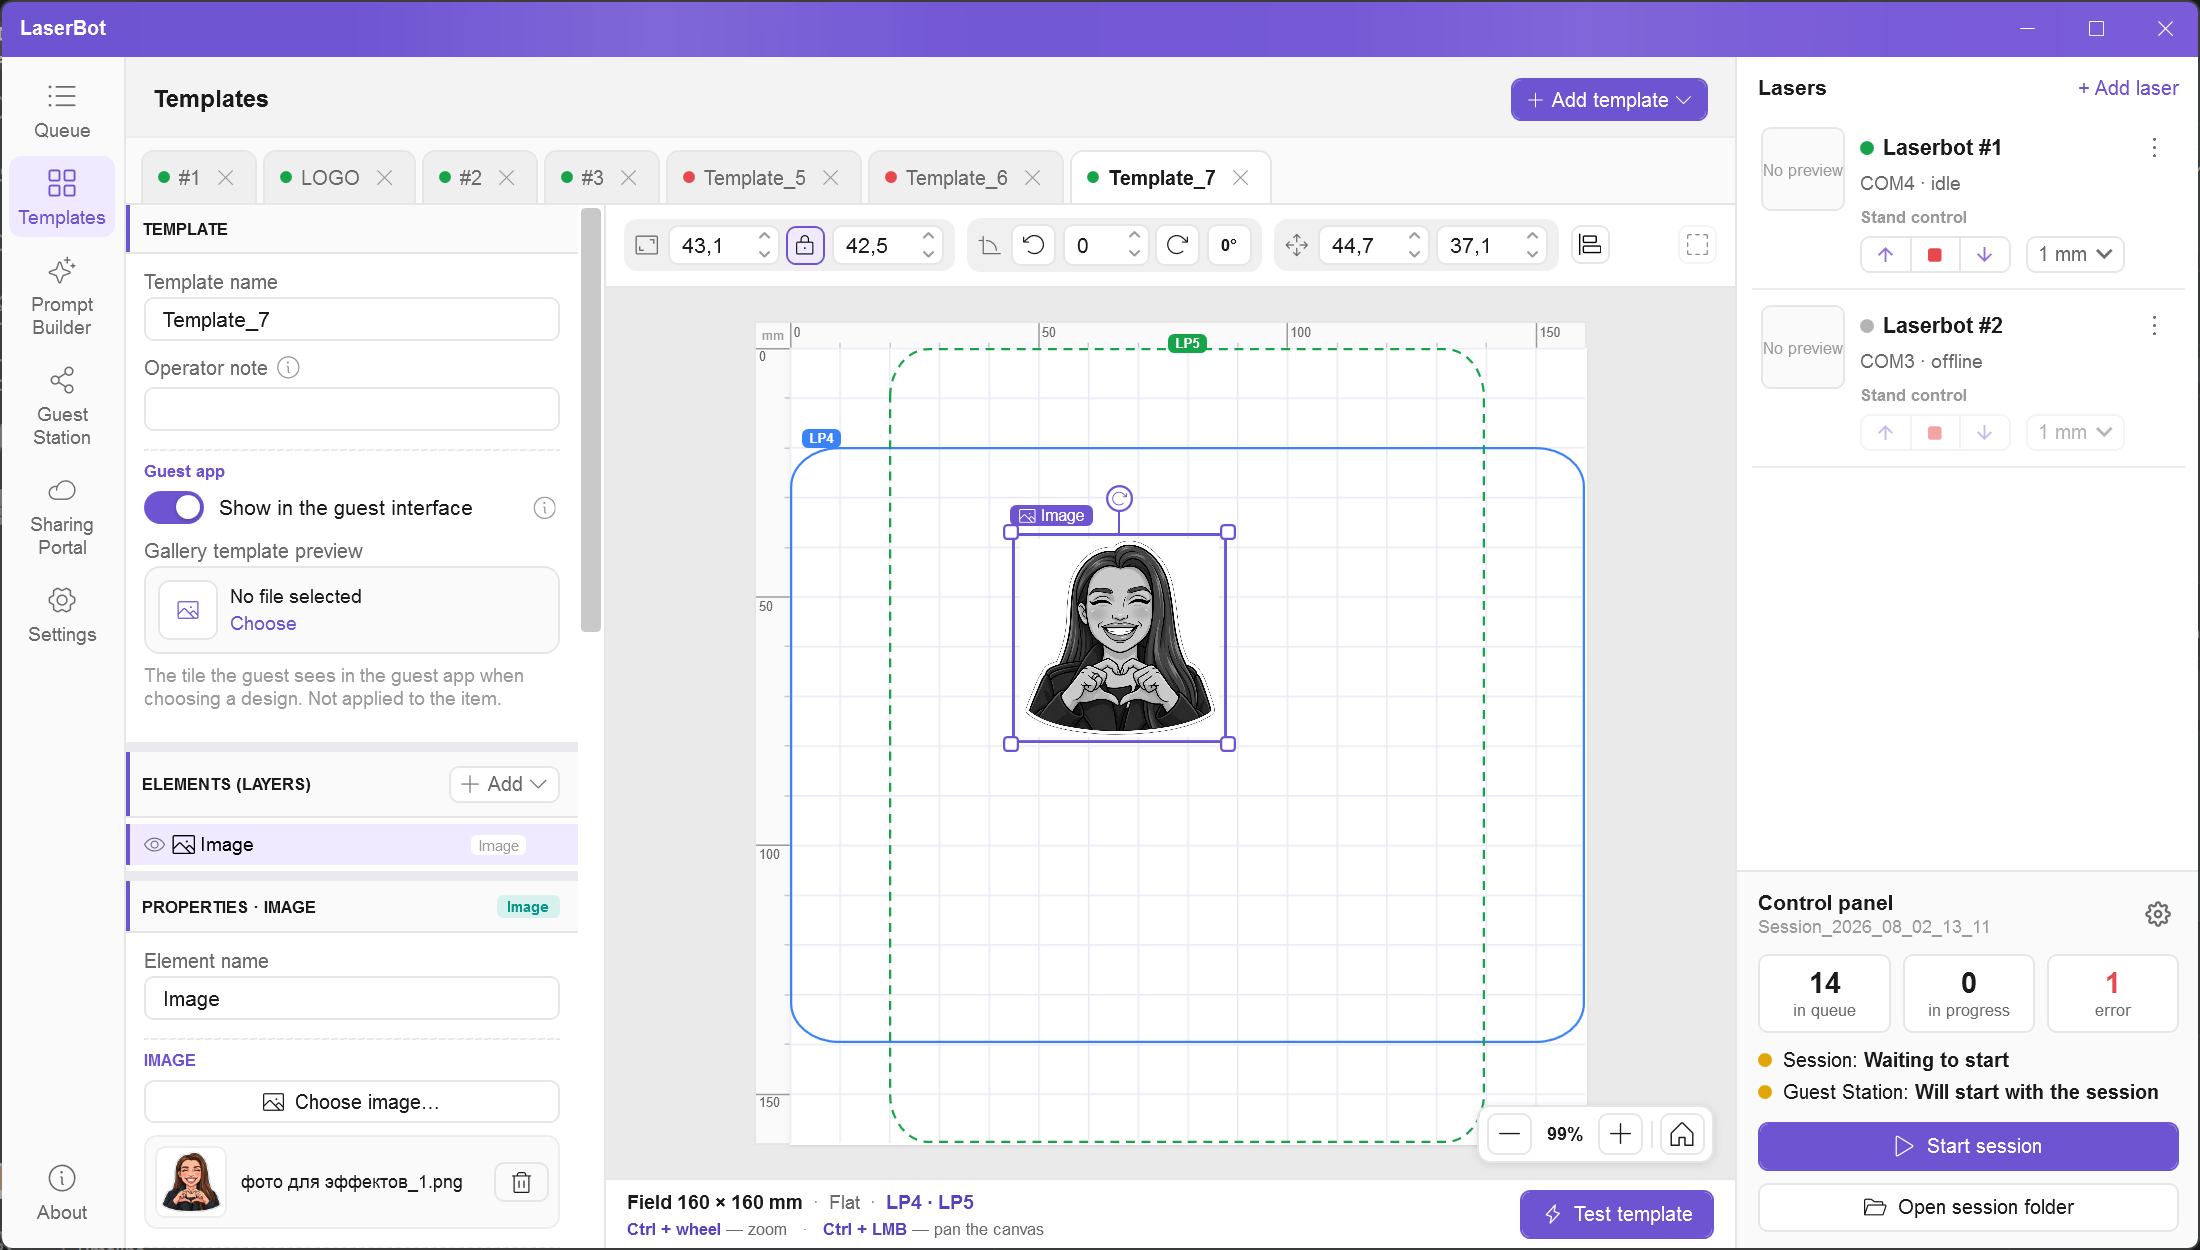This screenshot has width=2200, height=1250.
Task: Open control panel settings gear
Action: coord(2157,914)
